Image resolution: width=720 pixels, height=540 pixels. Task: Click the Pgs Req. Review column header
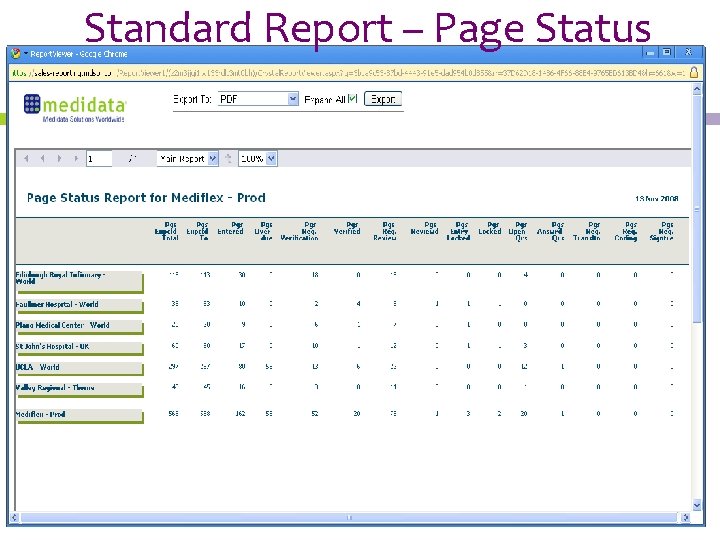[x=385, y=231]
